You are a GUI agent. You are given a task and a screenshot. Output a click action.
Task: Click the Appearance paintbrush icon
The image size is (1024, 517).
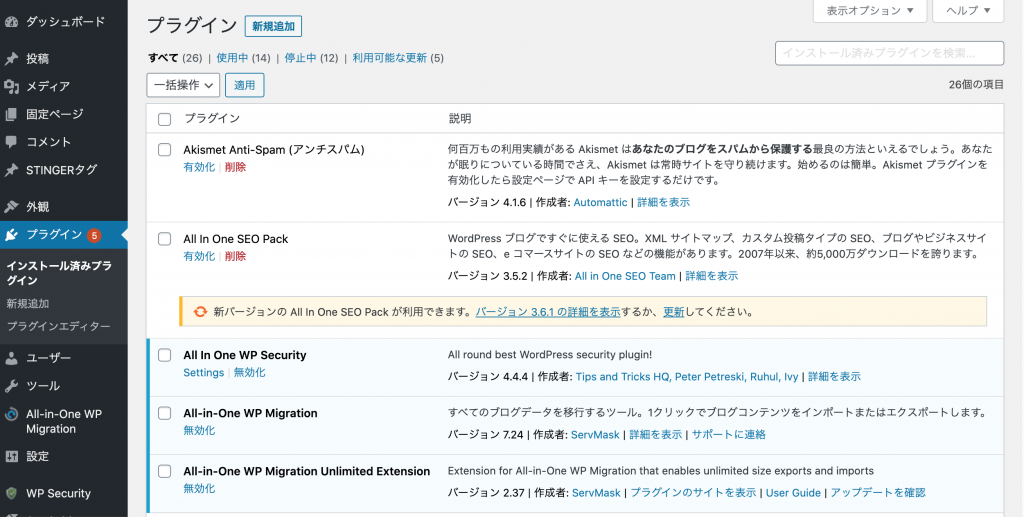coord(11,207)
